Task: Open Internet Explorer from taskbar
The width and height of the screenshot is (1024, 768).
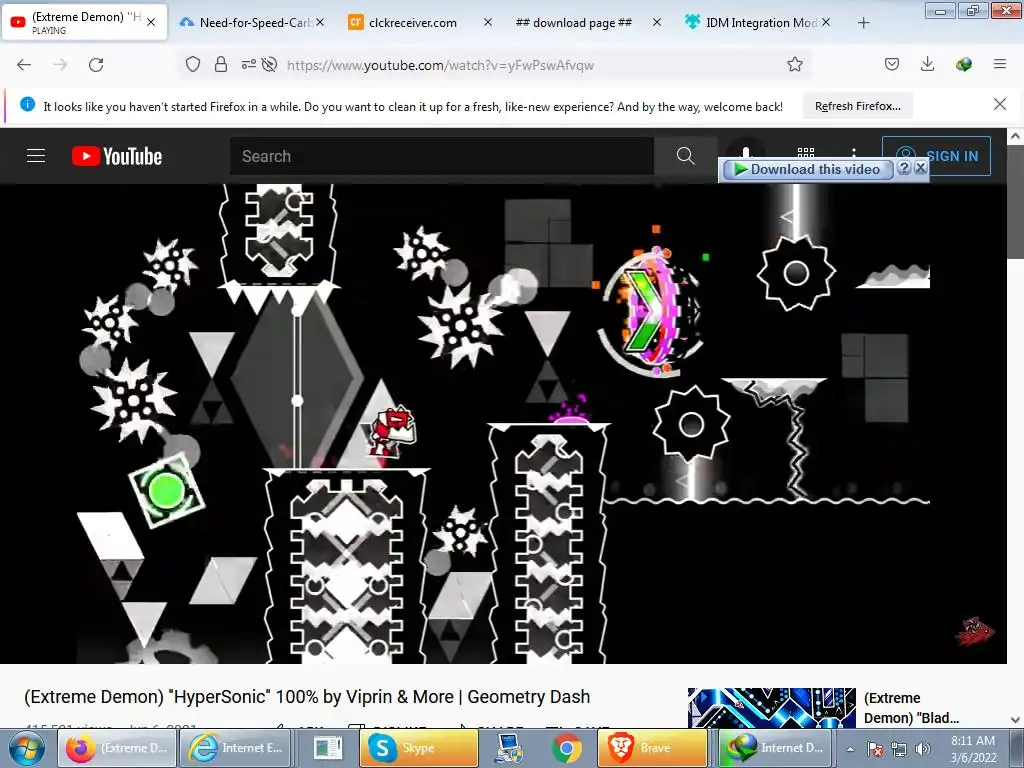Action: pos(236,748)
